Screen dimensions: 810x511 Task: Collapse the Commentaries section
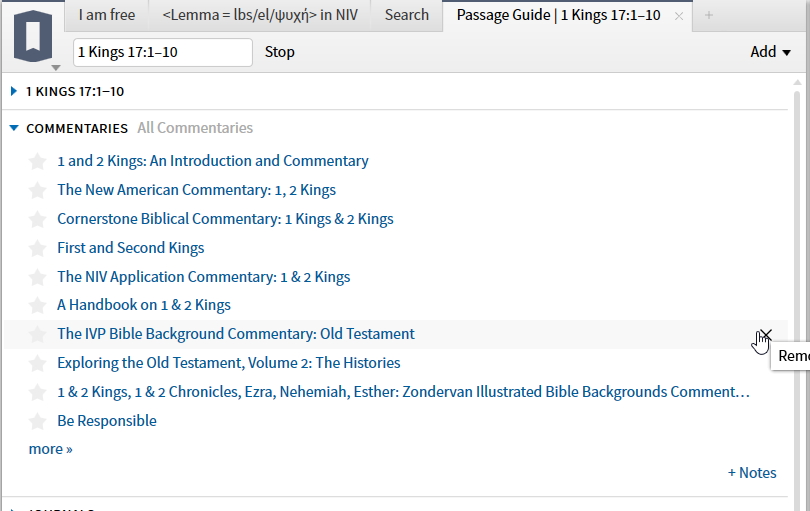(x=14, y=128)
